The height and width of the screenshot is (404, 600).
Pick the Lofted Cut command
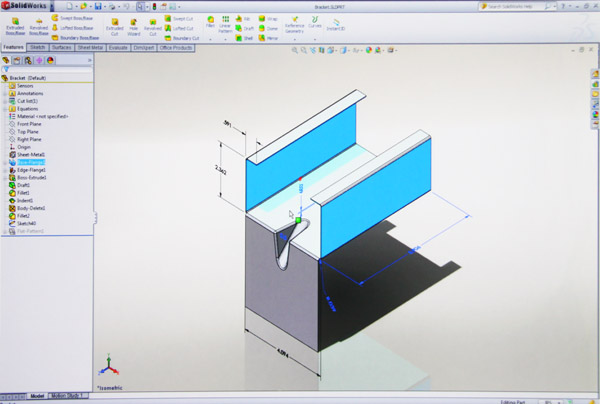(179, 28)
